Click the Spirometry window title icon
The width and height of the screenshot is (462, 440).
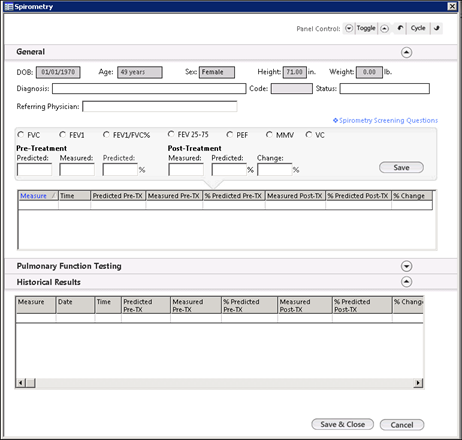[9, 7]
